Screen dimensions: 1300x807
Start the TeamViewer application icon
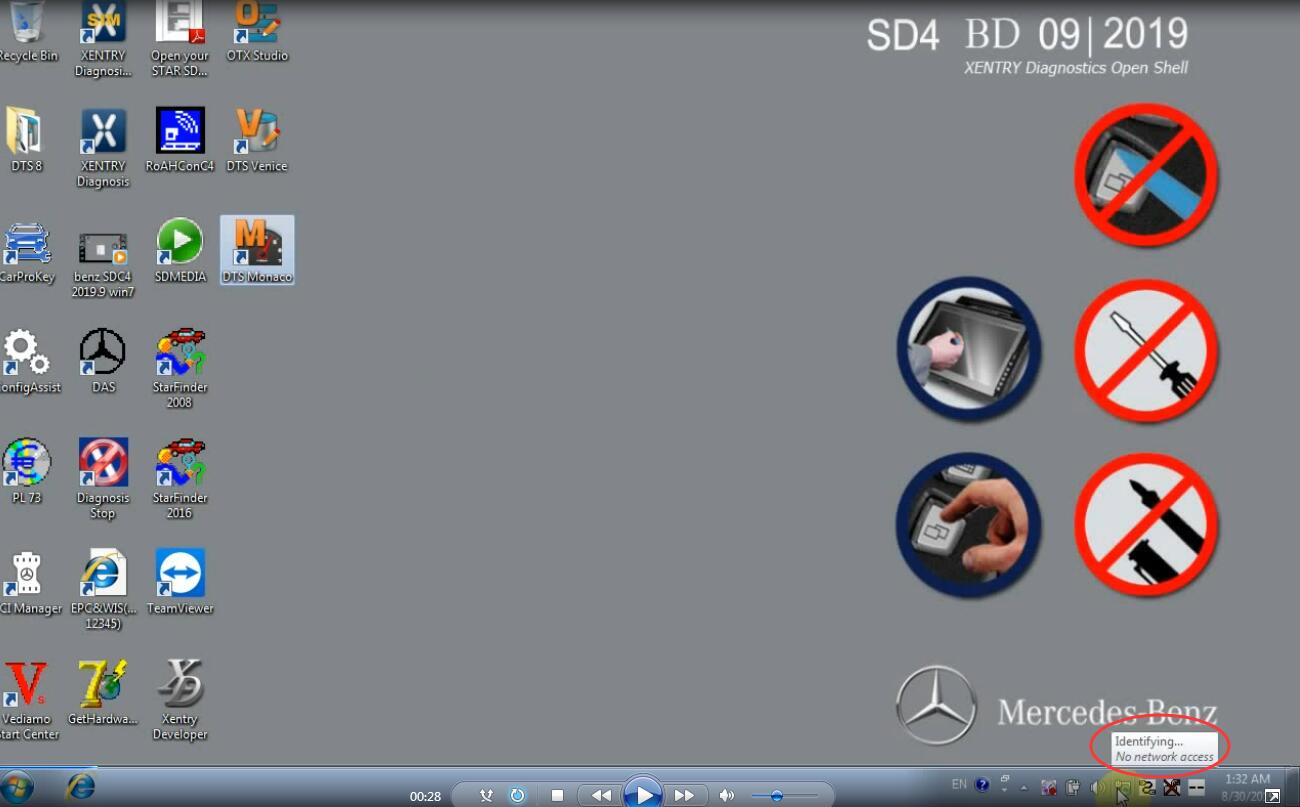point(180,579)
